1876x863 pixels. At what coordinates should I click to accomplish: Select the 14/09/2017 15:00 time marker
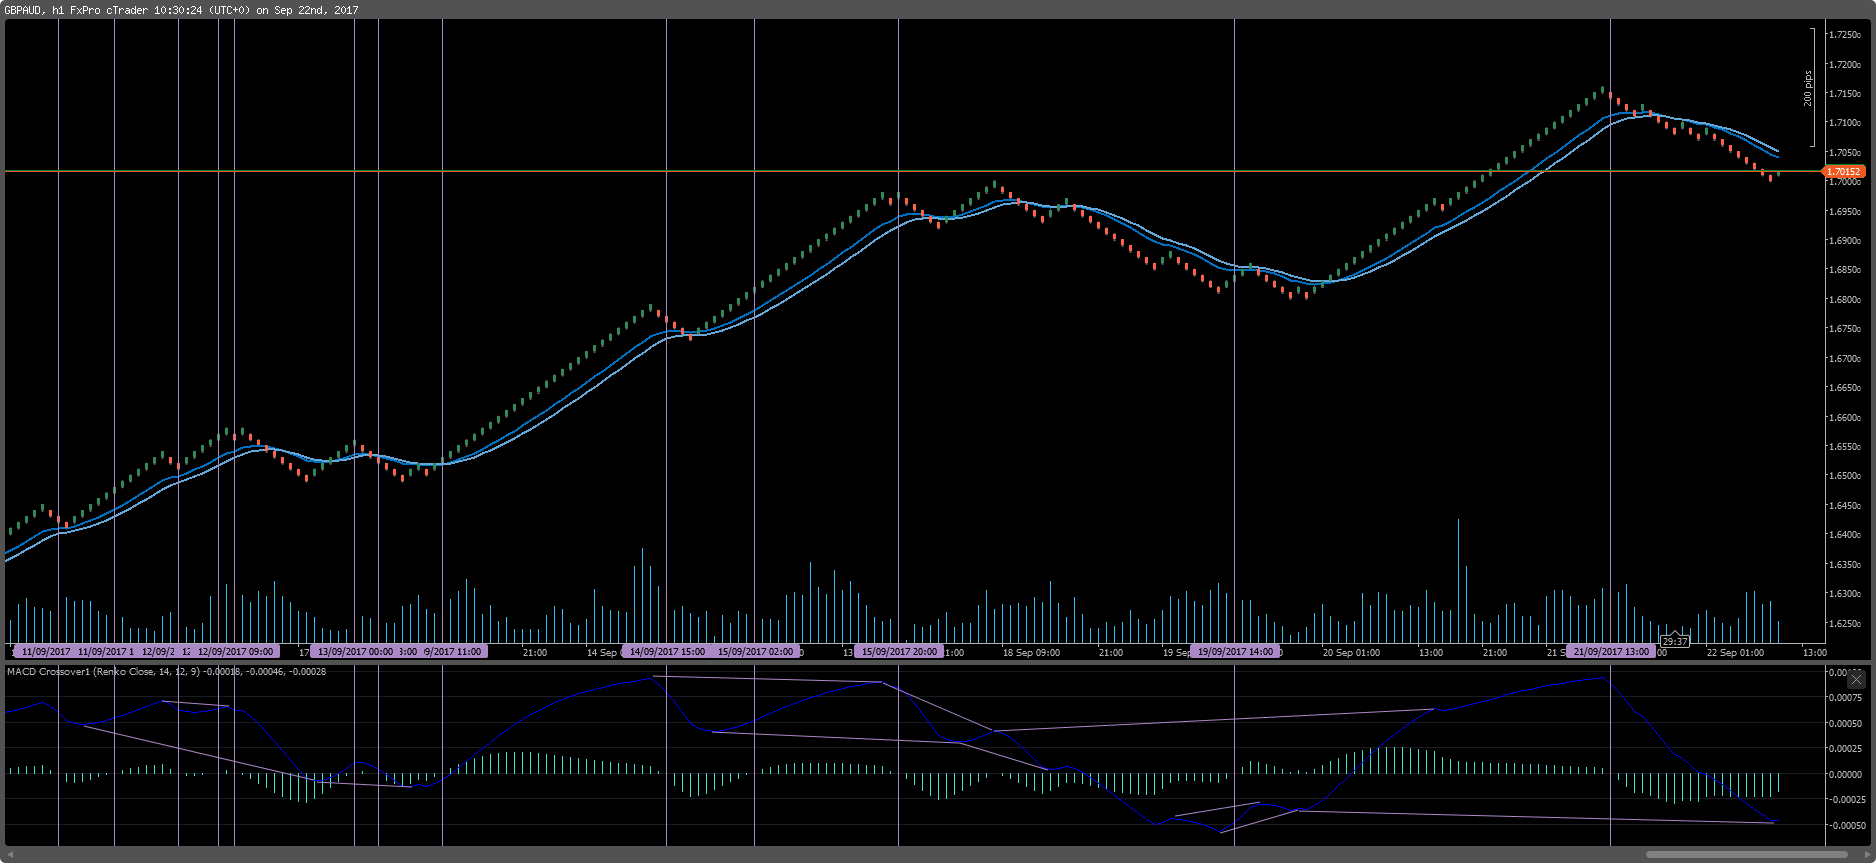coord(666,652)
